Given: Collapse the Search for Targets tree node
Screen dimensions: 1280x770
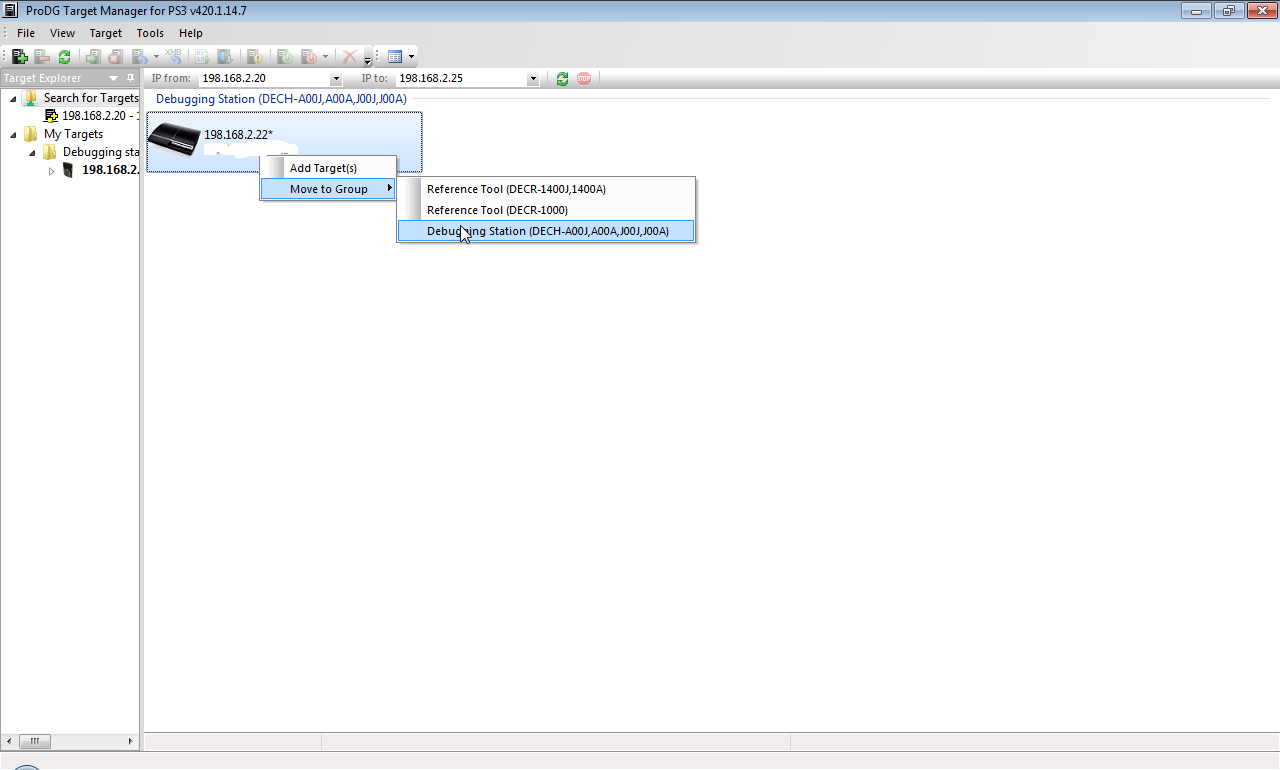Looking at the screenshot, I should click(13, 99).
